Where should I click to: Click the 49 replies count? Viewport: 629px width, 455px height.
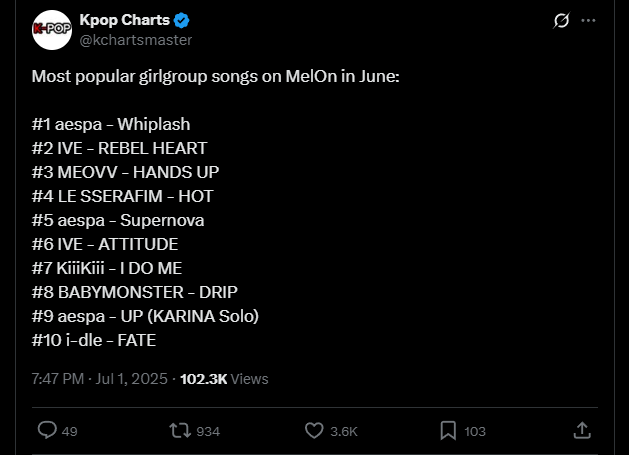click(69, 431)
